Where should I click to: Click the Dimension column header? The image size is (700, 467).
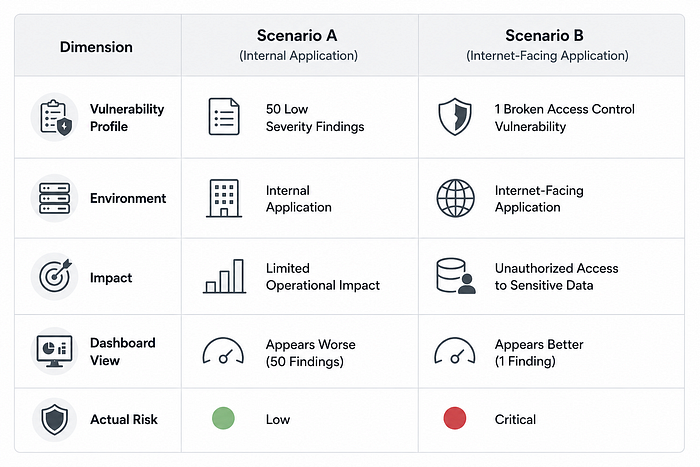96,47
